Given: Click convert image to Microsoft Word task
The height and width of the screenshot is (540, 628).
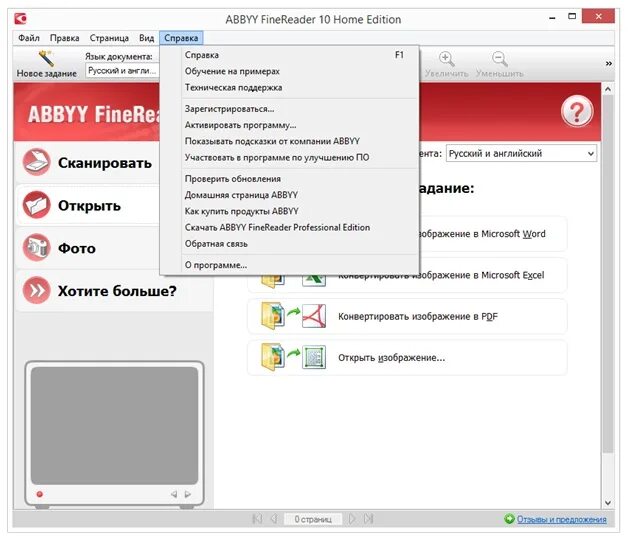Looking at the screenshot, I should pos(493,234).
